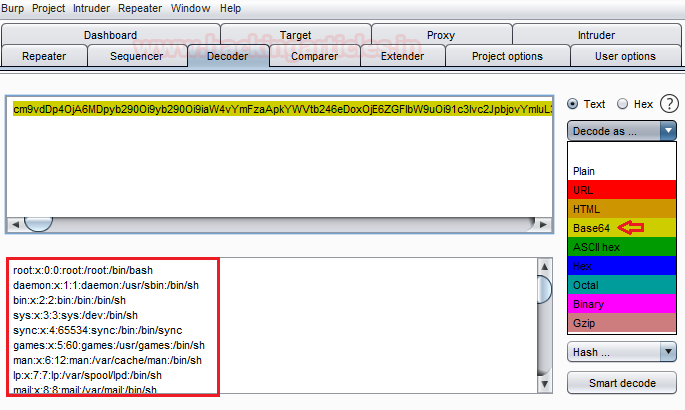Select the Decoder tab
The height and width of the screenshot is (410, 685).
[228, 56]
